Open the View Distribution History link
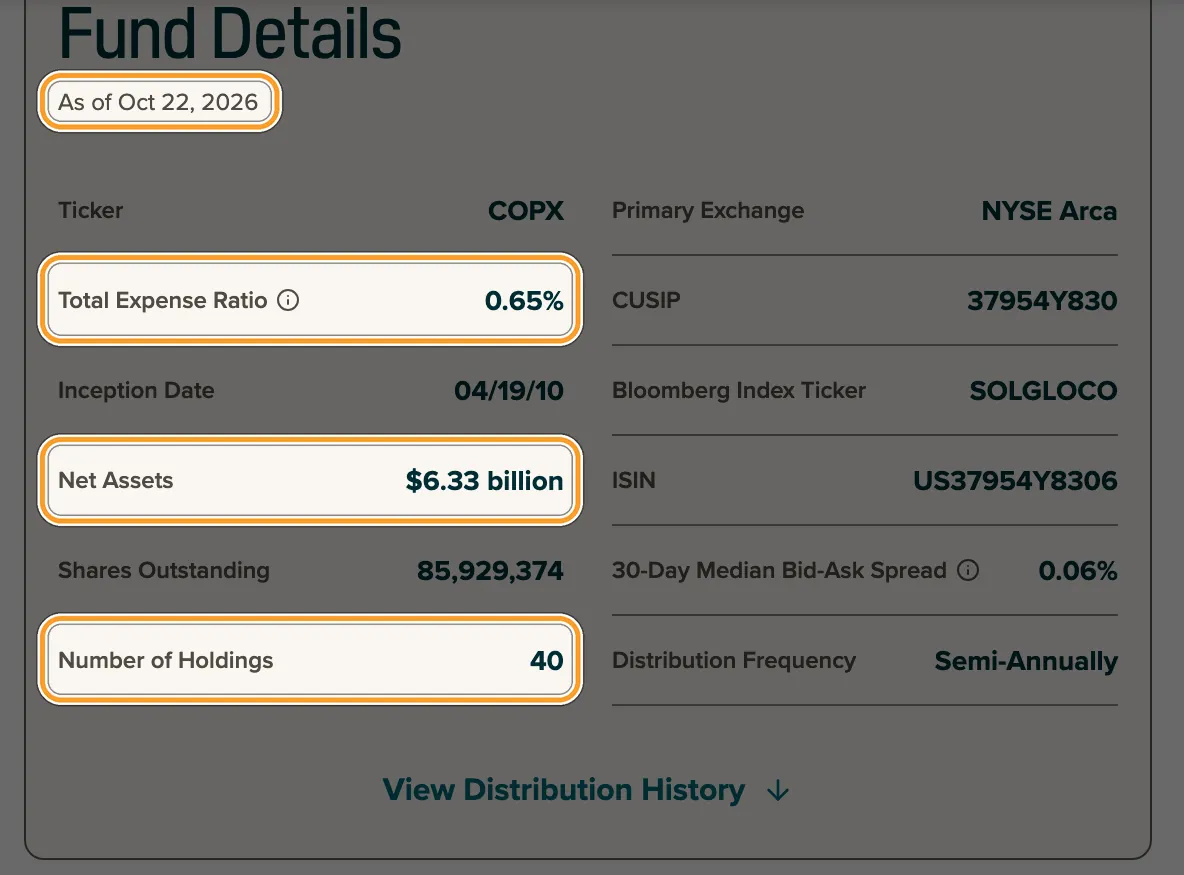Viewport: 1184px width, 875px height. (x=563, y=790)
